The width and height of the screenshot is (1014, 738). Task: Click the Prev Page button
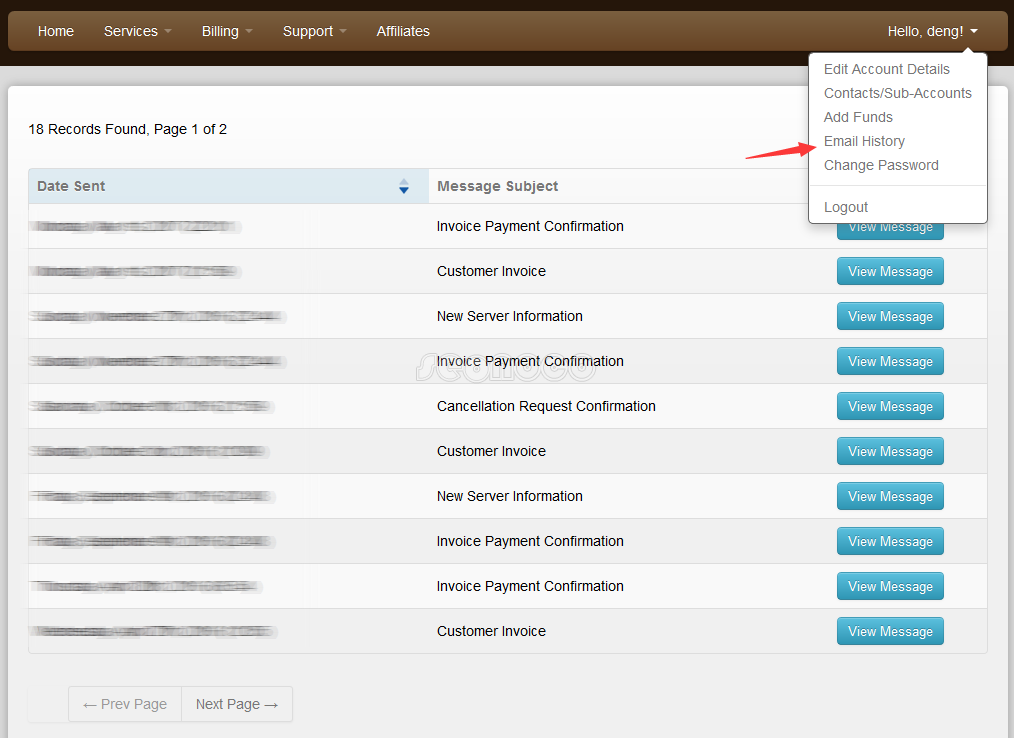[125, 704]
